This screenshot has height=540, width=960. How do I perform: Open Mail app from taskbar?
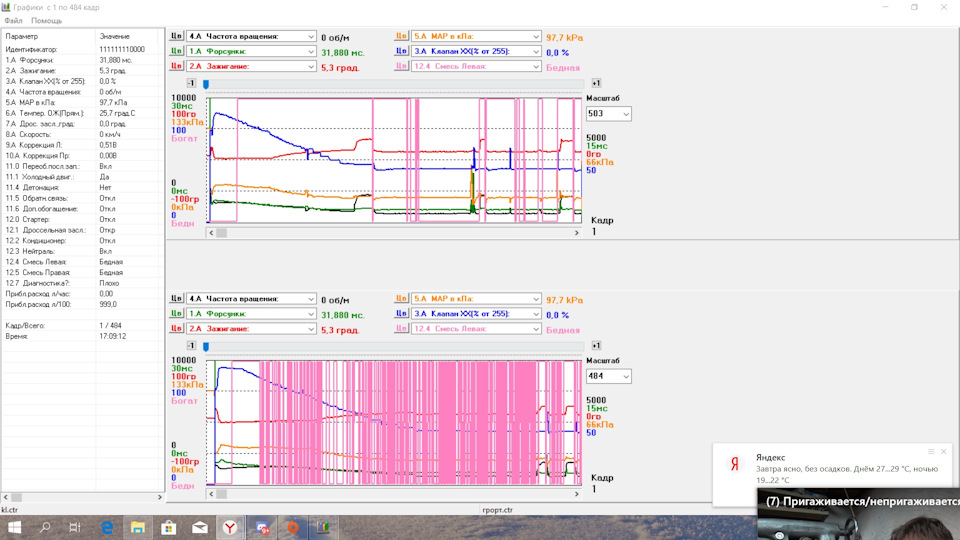tap(200, 527)
